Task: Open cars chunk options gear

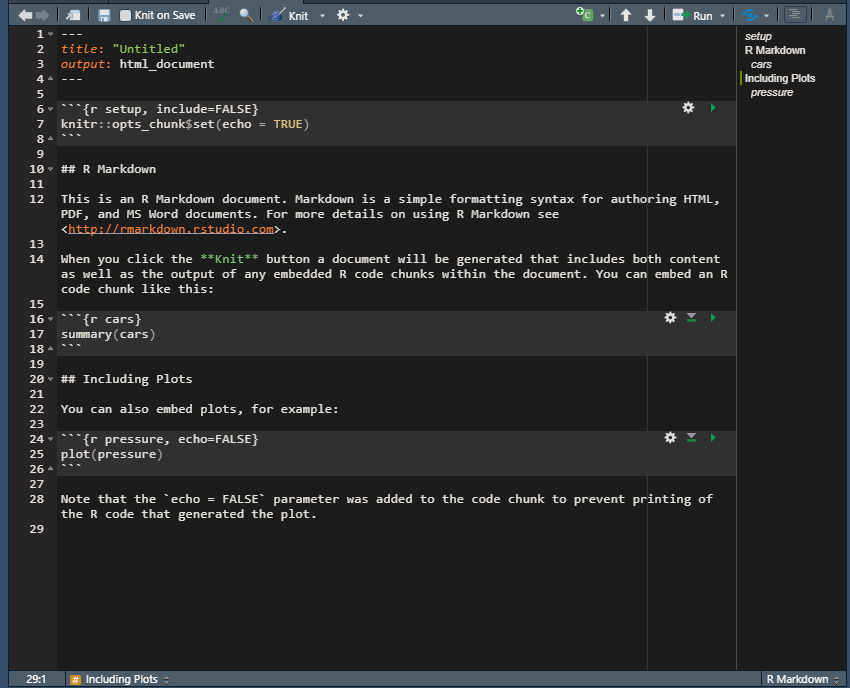Action: tap(670, 317)
